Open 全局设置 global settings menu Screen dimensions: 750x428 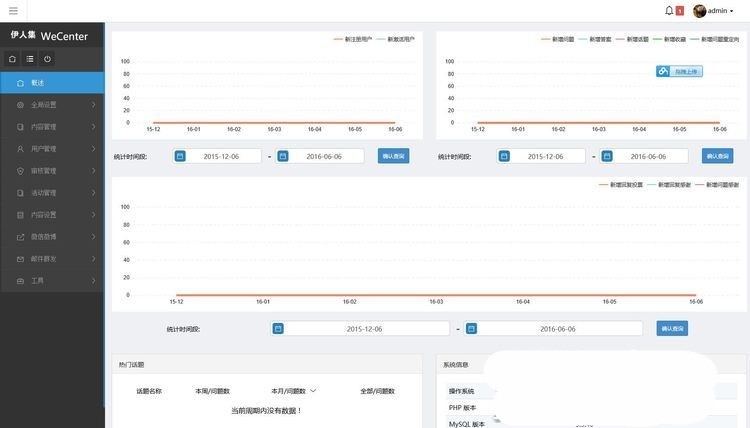click(x=52, y=105)
